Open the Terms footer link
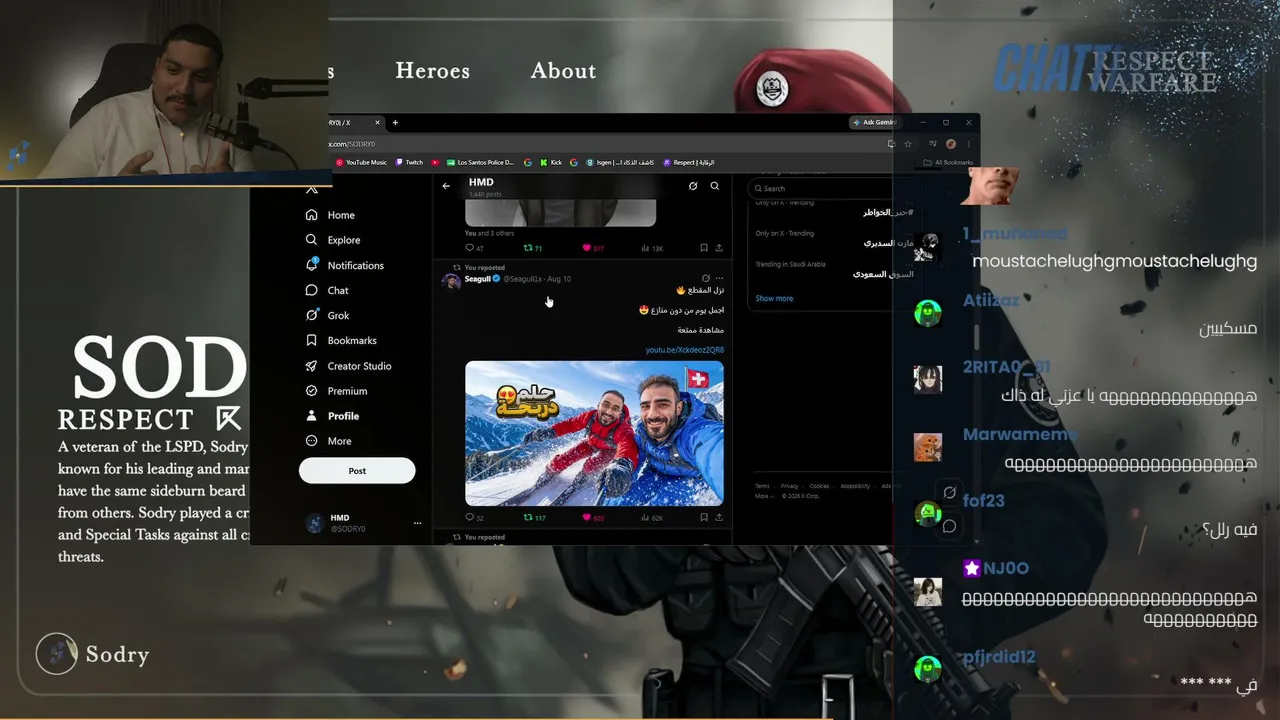 coord(762,486)
